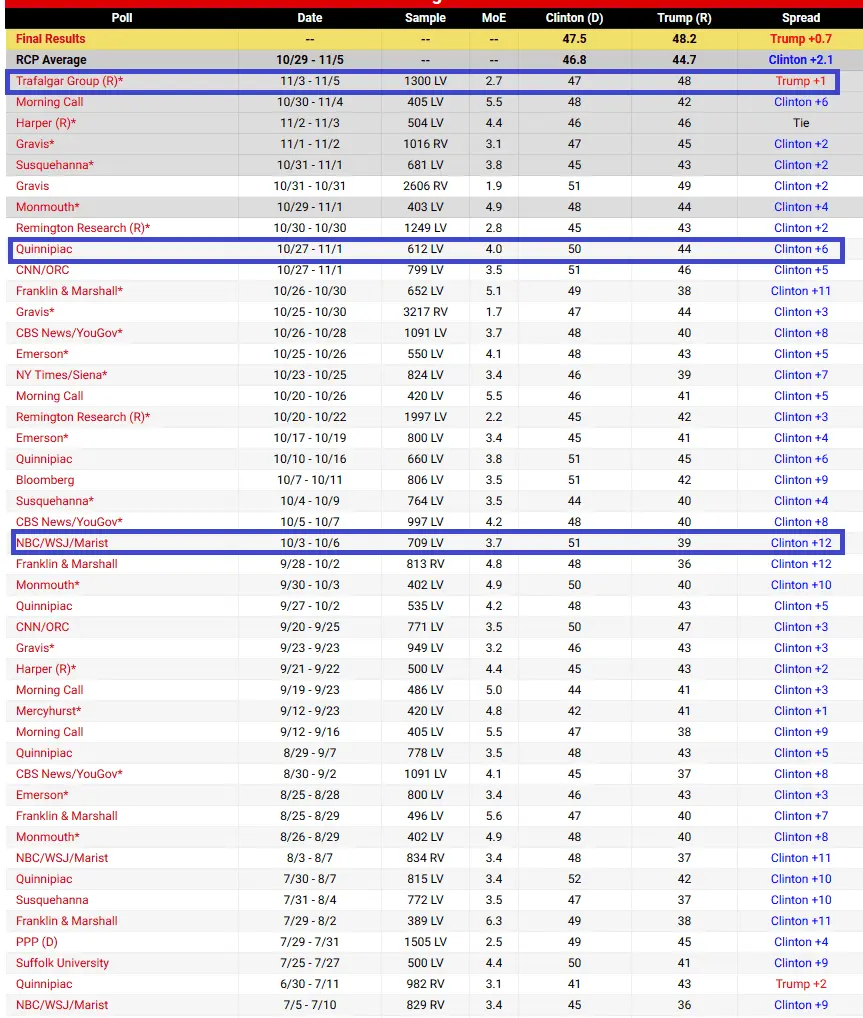Open Susquehanna poll dated 7/31 - 8/4
The image size is (863, 1018).
point(52,900)
